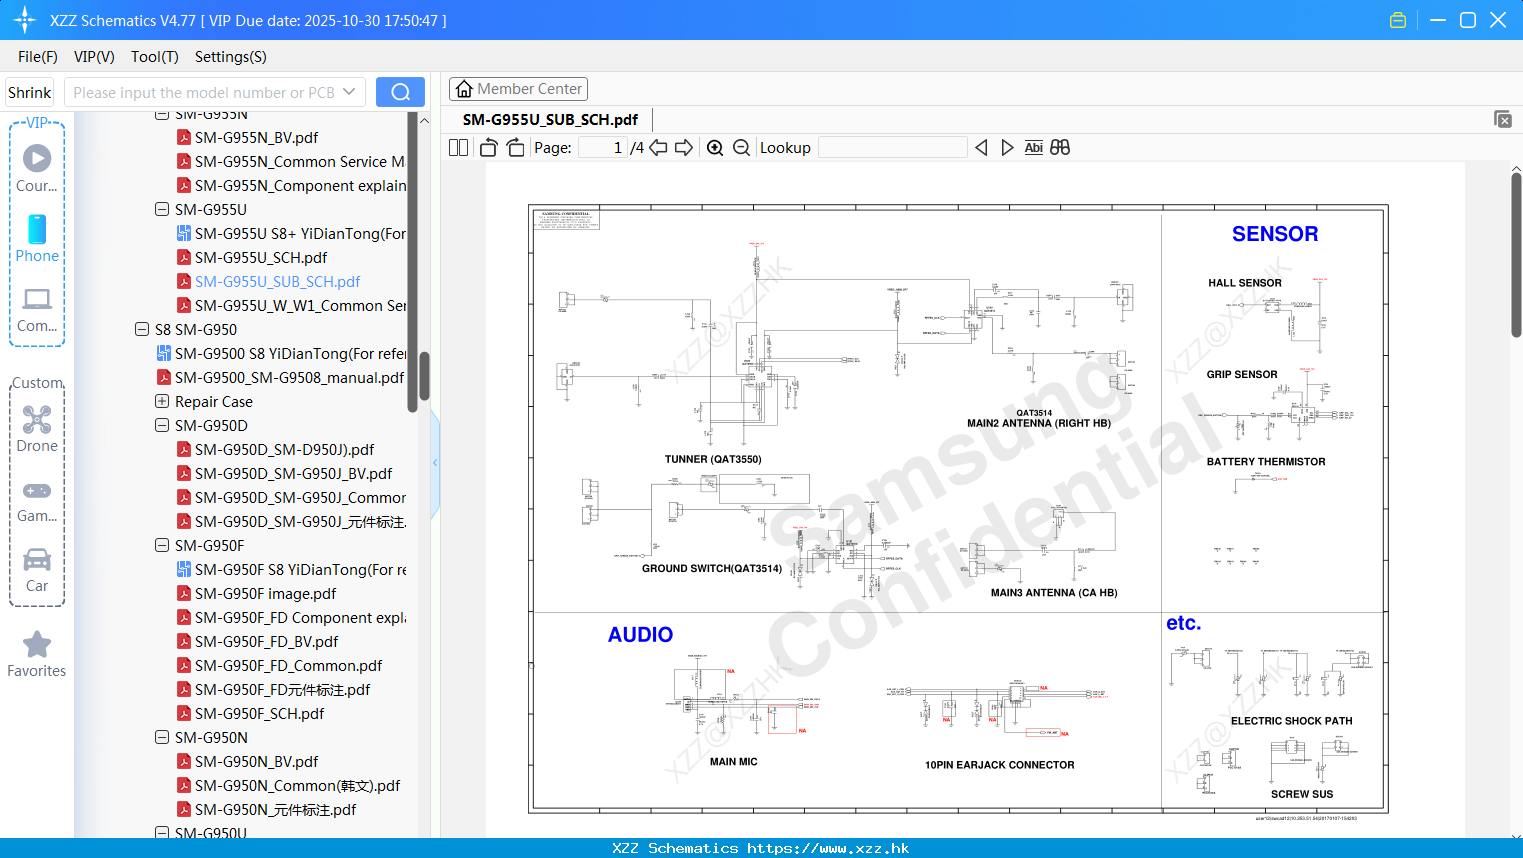The height and width of the screenshot is (858, 1523).
Task: Toggle the two-page split view icon
Action: (458, 147)
